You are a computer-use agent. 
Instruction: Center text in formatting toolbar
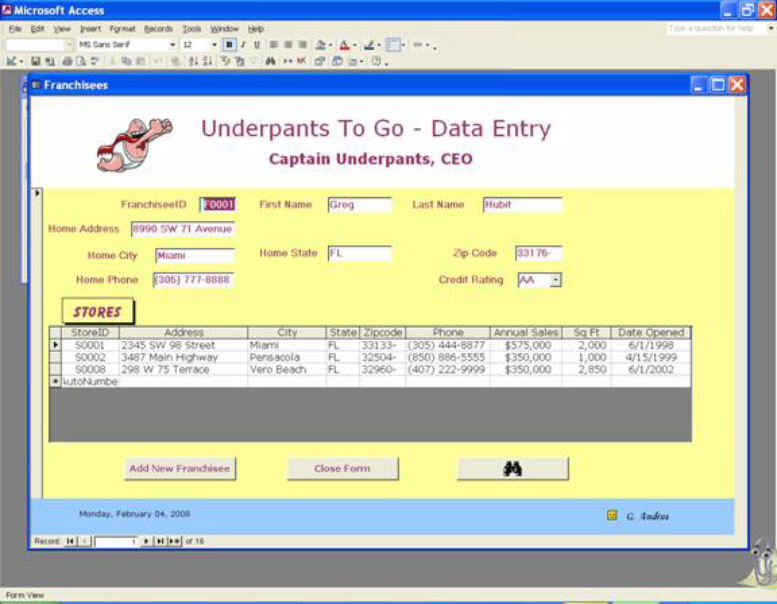click(x=288, y=45)
